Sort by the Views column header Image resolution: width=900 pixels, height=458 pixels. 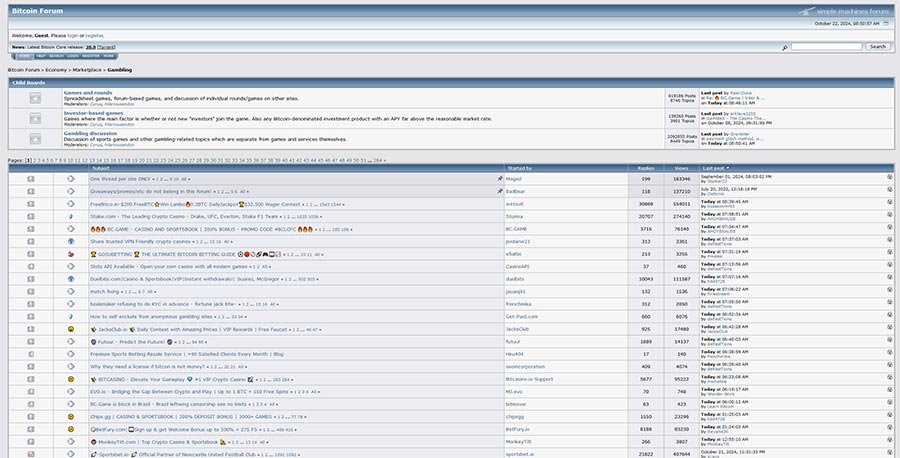(681, 168)
